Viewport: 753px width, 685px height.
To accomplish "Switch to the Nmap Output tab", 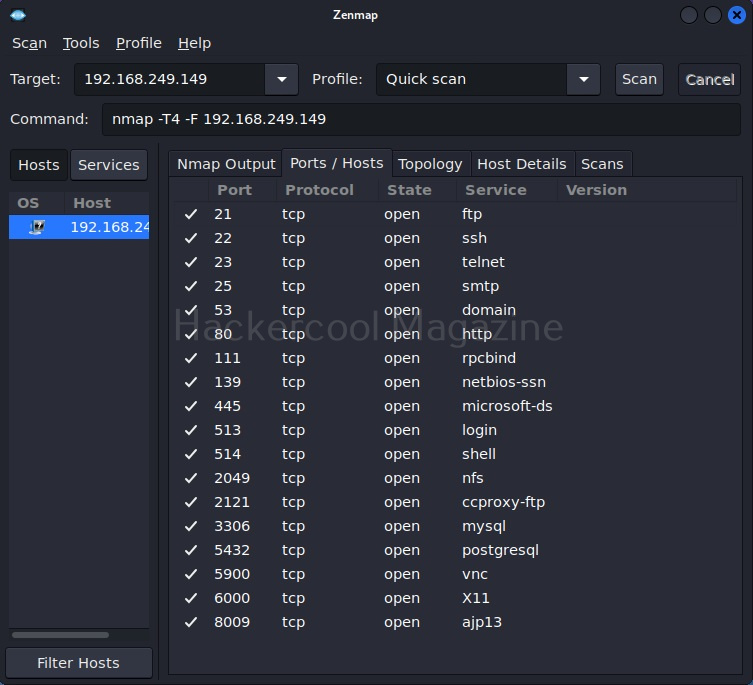I will [x=226, y=164].
